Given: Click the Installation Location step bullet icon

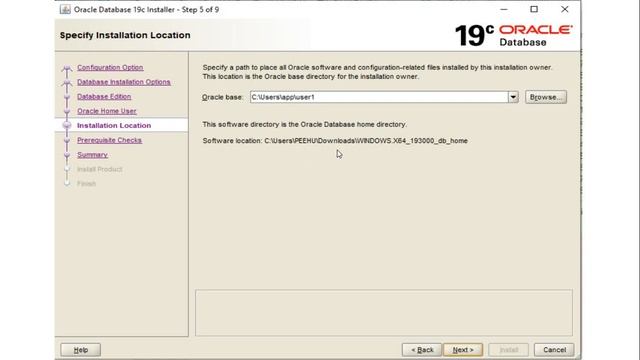Looking at the screenshot, I should [x=67, y=126].
